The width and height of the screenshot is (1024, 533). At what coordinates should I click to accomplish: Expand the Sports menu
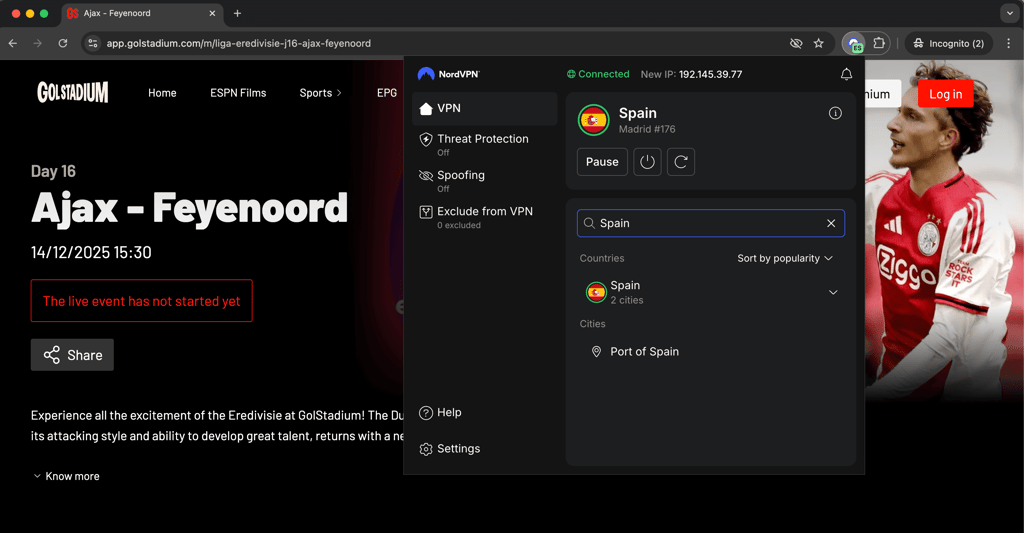pyautogui.click(x=320, y=93)
